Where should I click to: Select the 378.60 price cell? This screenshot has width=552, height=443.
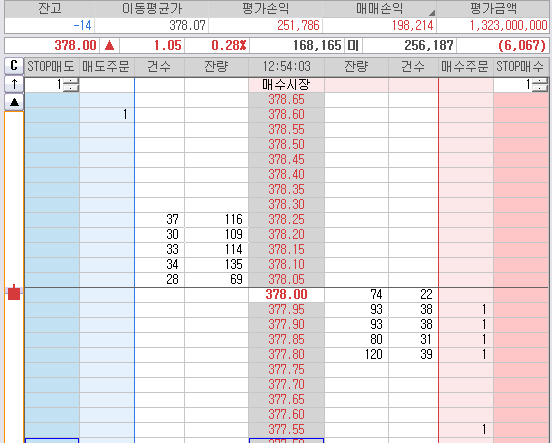click(286, 115)
